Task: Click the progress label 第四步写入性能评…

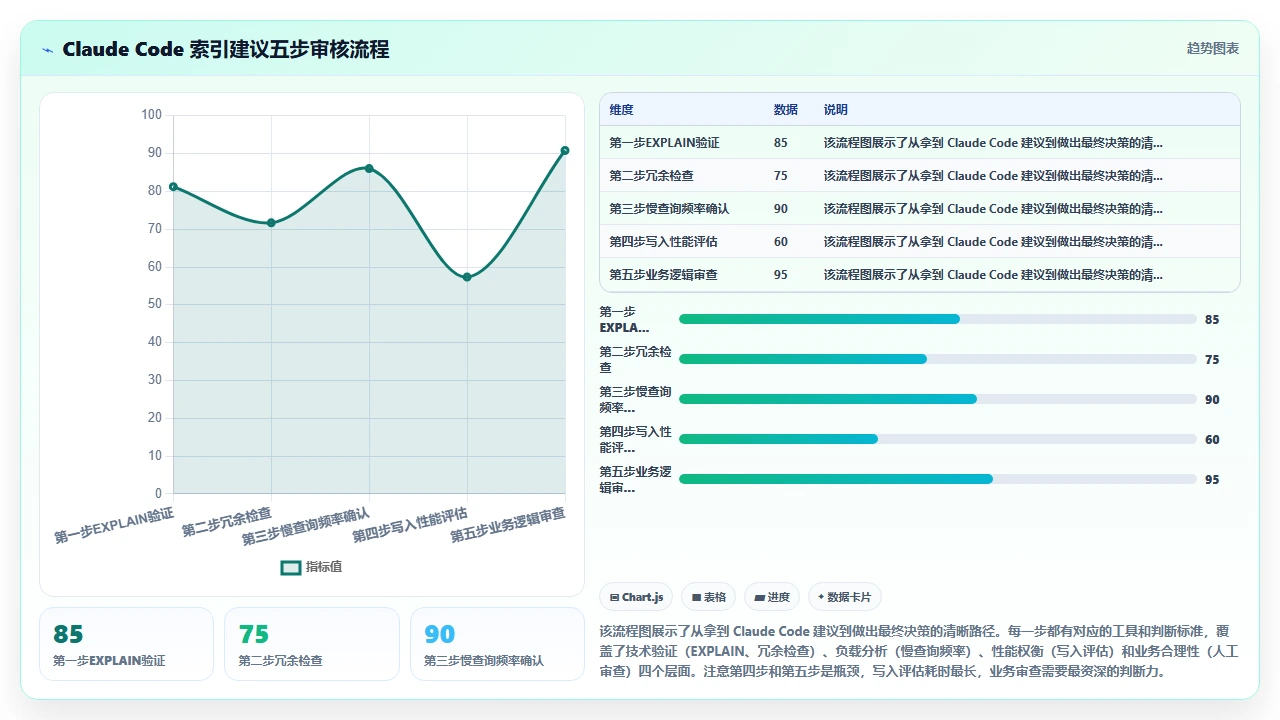Action: tap(635, 439)
